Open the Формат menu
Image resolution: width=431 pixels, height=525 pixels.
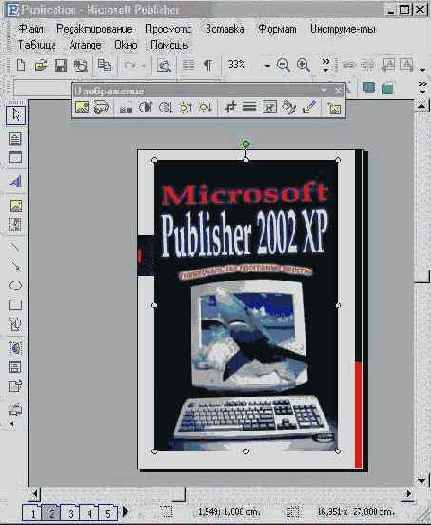tap(277, 29)
